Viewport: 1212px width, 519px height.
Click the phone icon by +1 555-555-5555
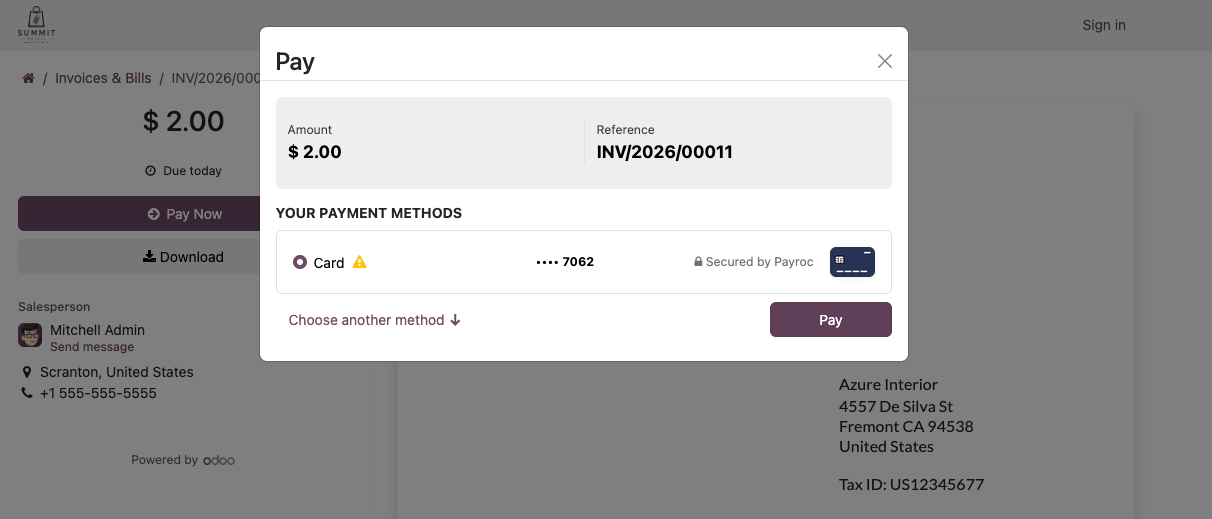(27, 393)
